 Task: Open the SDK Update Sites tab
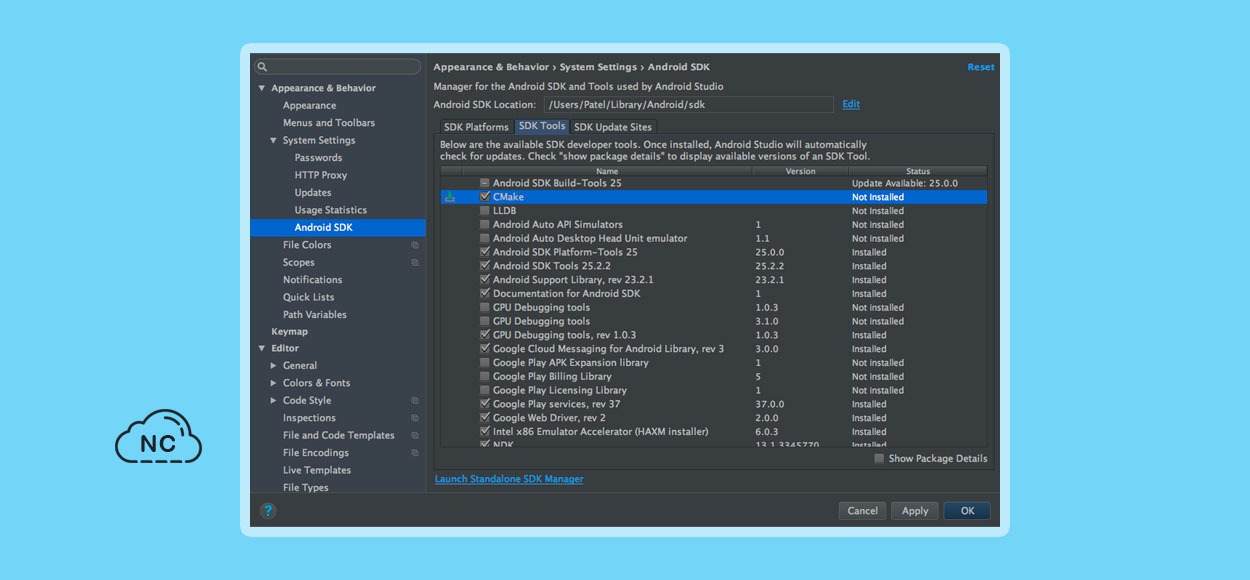coord(613,127)
